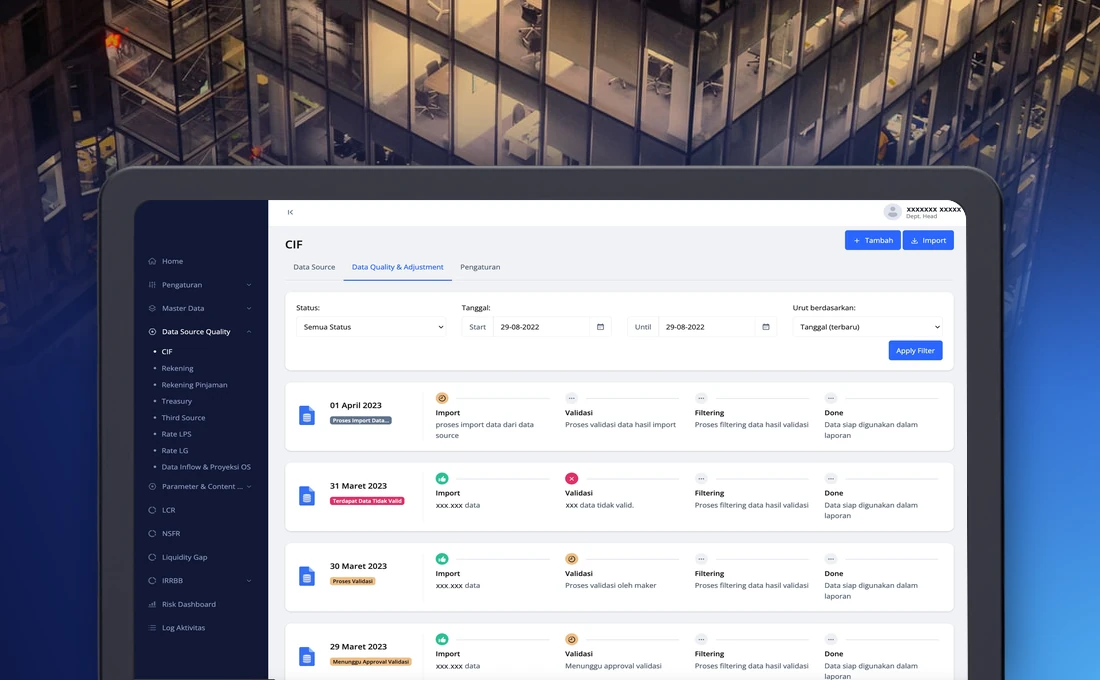Click the 31 Maret 2023 date heading
This screenshot has height=680, width=1100.
tap(358, 486)
